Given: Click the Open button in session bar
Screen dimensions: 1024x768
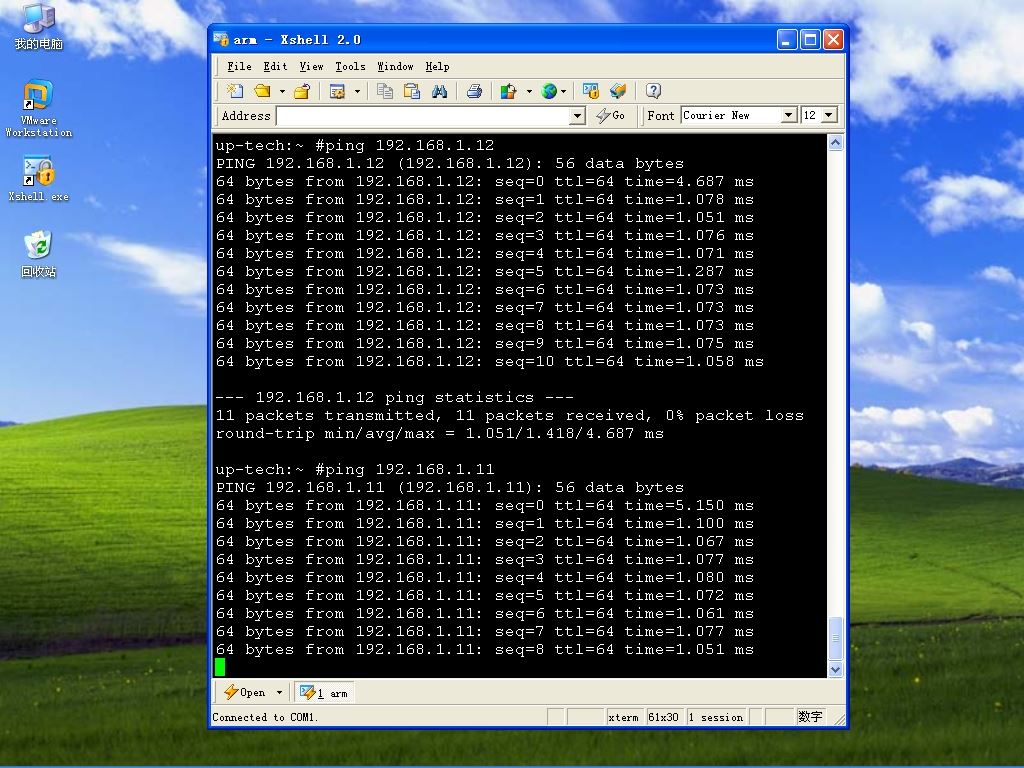Looking at the screenshot, I should (245, 692).
